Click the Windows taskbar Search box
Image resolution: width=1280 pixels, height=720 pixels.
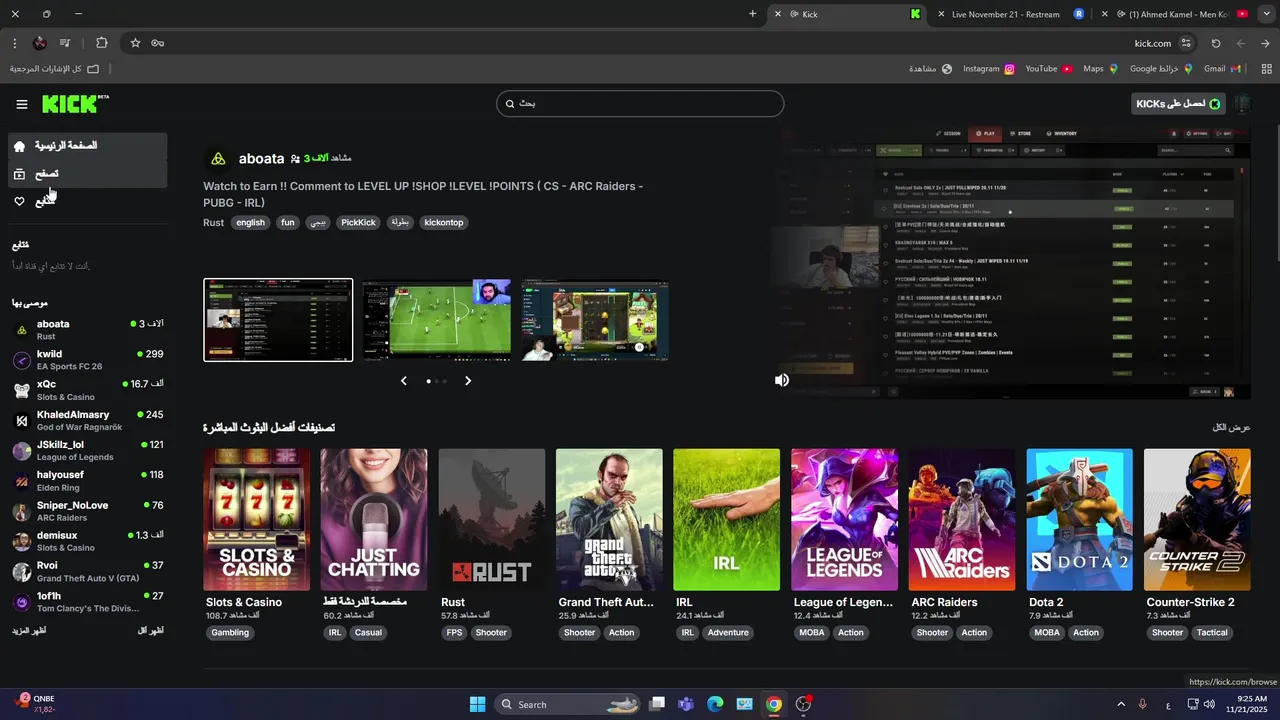568,704
